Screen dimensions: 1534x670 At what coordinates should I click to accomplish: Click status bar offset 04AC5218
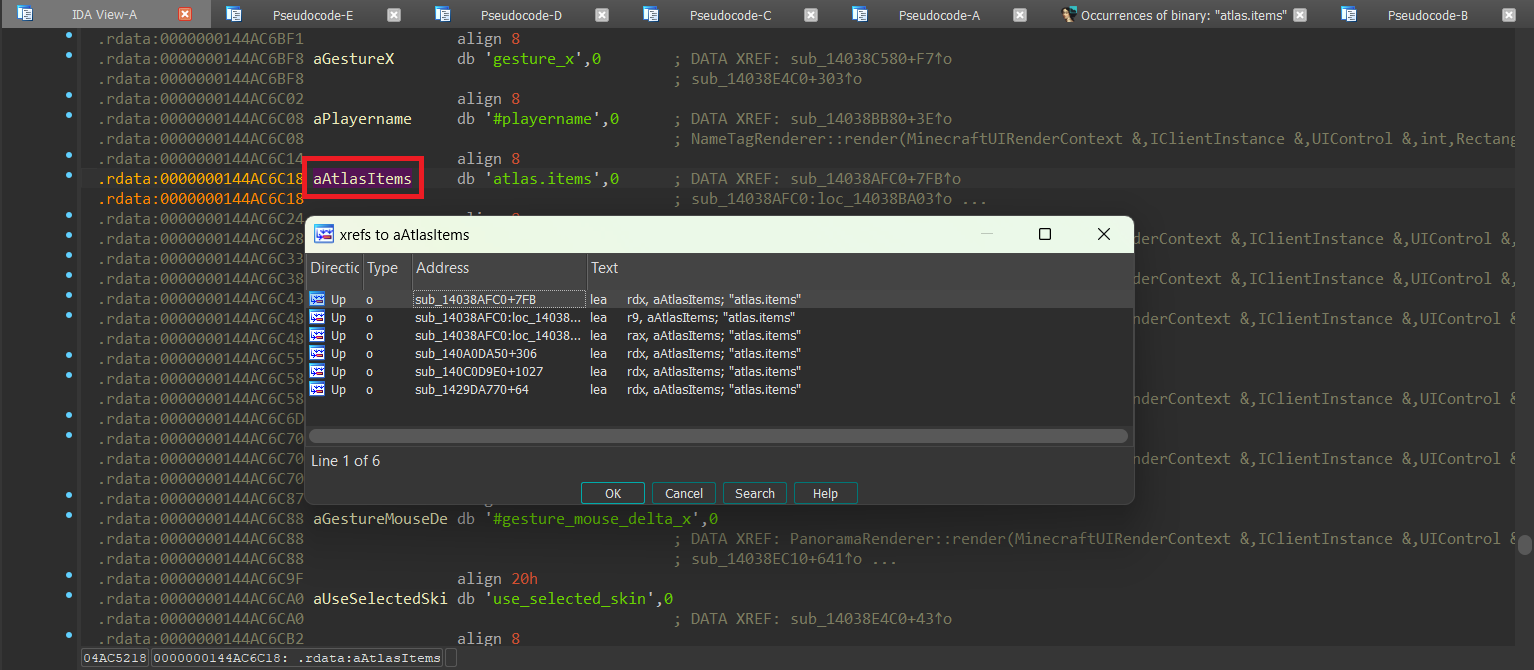click(115, 658)
